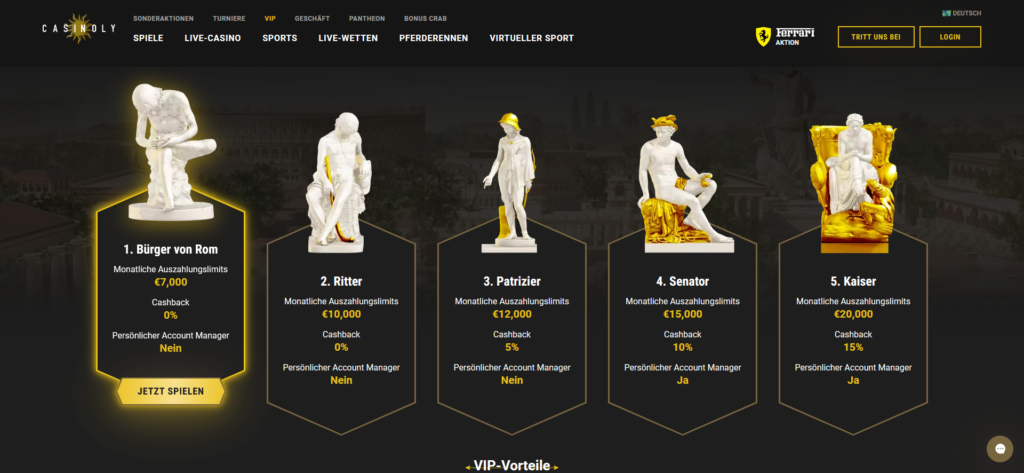Click the Casinoly sun logo
The image size is (1024, 473).
pyautogui.click(x=79, y=28)
